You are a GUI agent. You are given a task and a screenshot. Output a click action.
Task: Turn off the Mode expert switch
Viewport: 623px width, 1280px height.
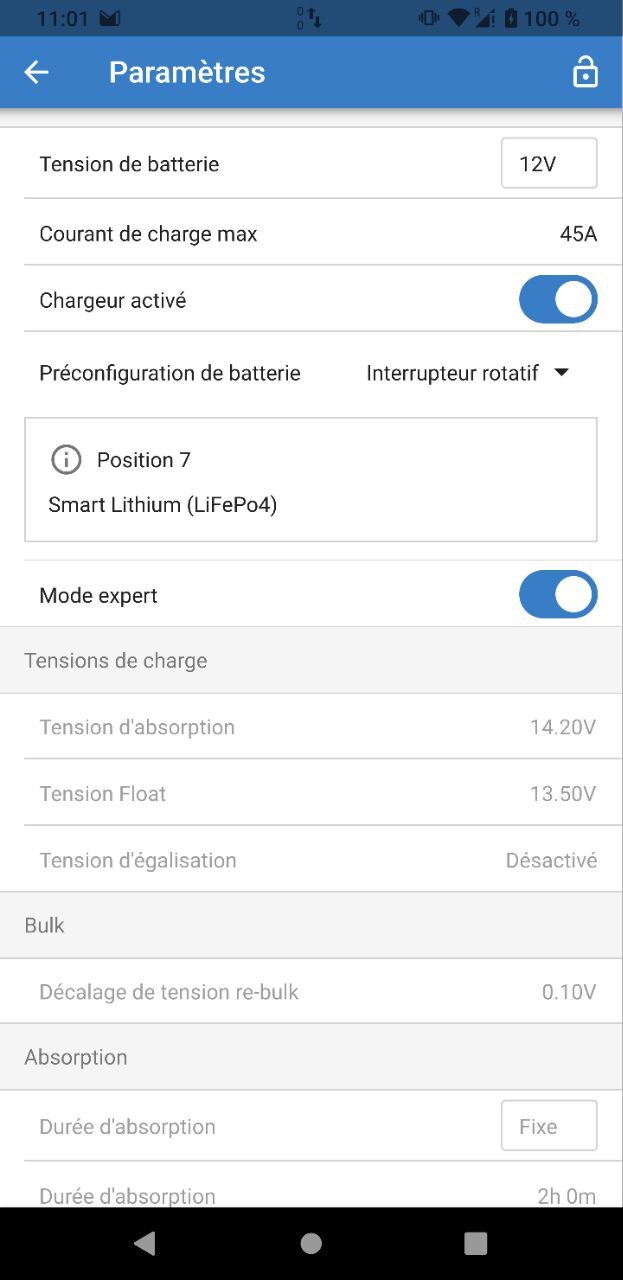click(558, 595)
